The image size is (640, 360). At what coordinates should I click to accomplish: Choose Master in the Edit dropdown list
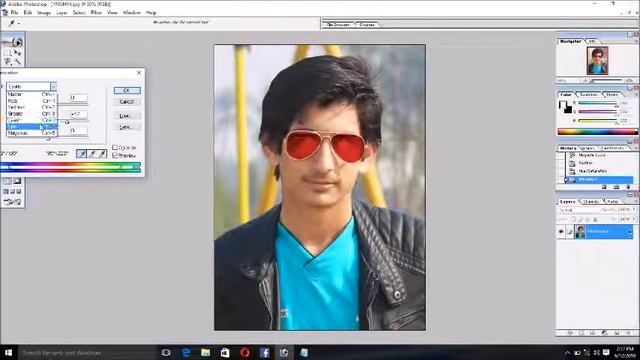coord(32,94)
